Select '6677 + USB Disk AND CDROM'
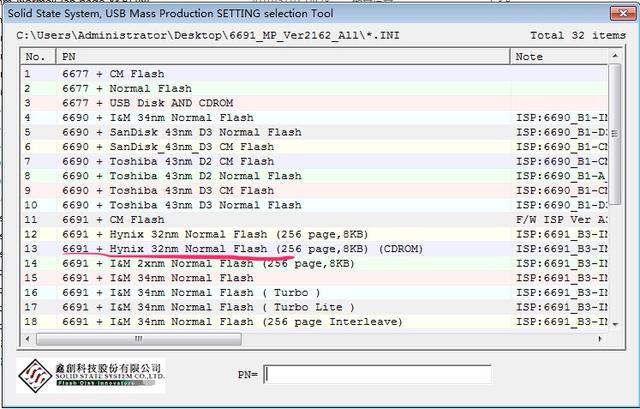Viewport: 640px width, 409px height. (314, 103)
